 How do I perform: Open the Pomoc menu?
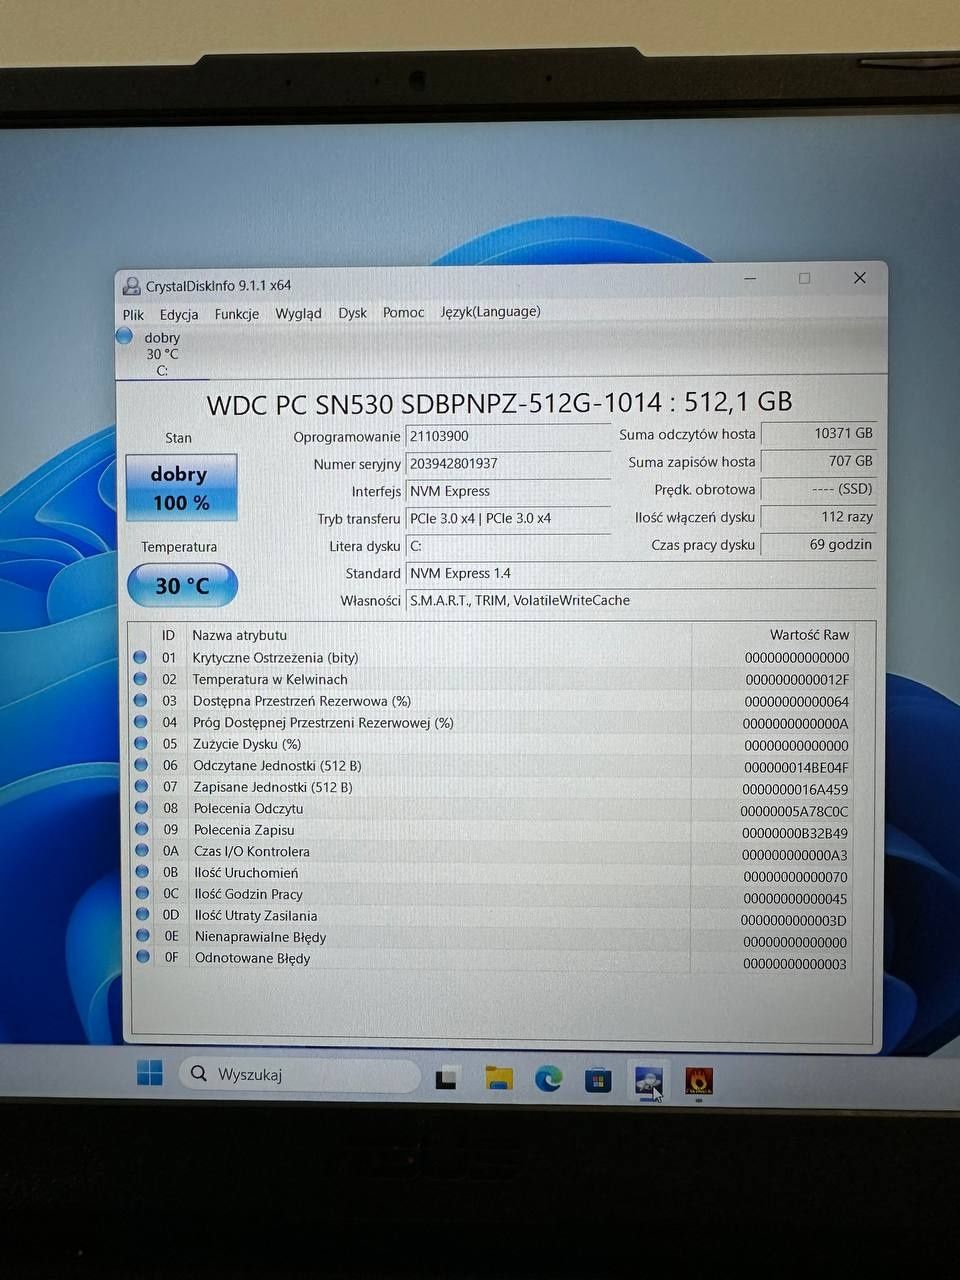[x=403, y=312]
